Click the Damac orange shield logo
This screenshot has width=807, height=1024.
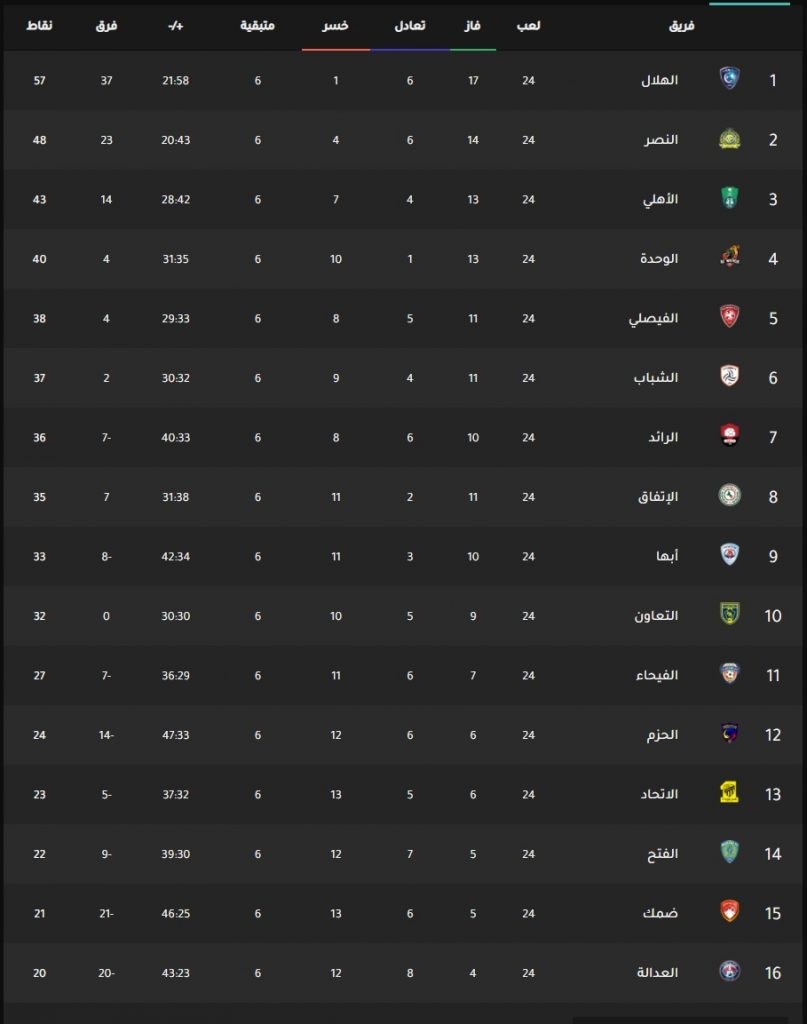point(729,912)
